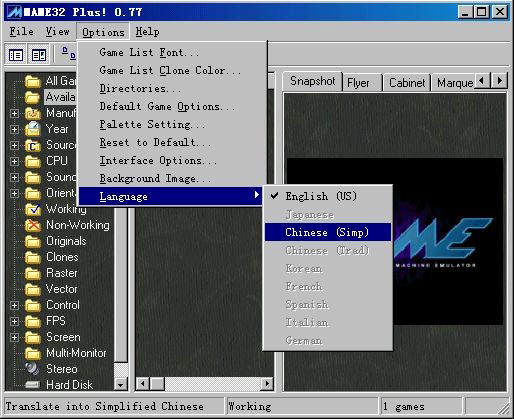The height and width of the screenshot is (419, 514).
Task: Click the MAME32 title bar logo icon
Action: (14, 12)
